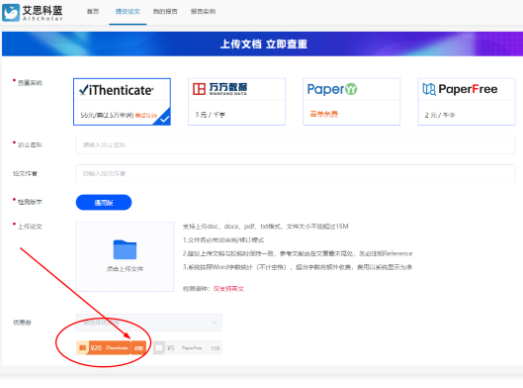
Task: Click the PaperFree book logo icon
Action: point(429,89)
